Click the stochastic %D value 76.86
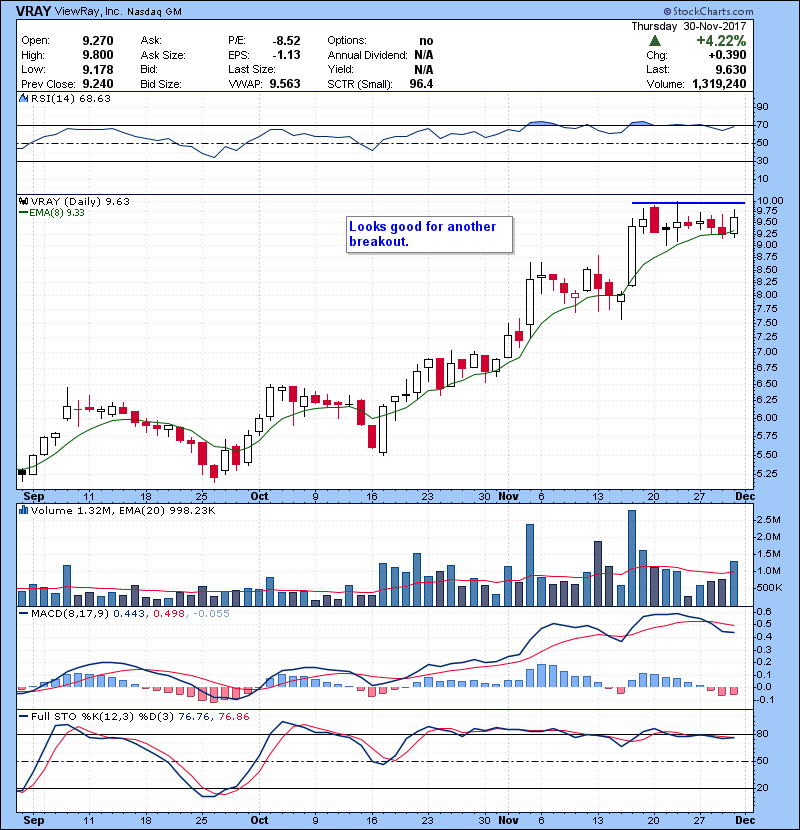The height and width of the screenshot is (830, 800). point(233,716)
